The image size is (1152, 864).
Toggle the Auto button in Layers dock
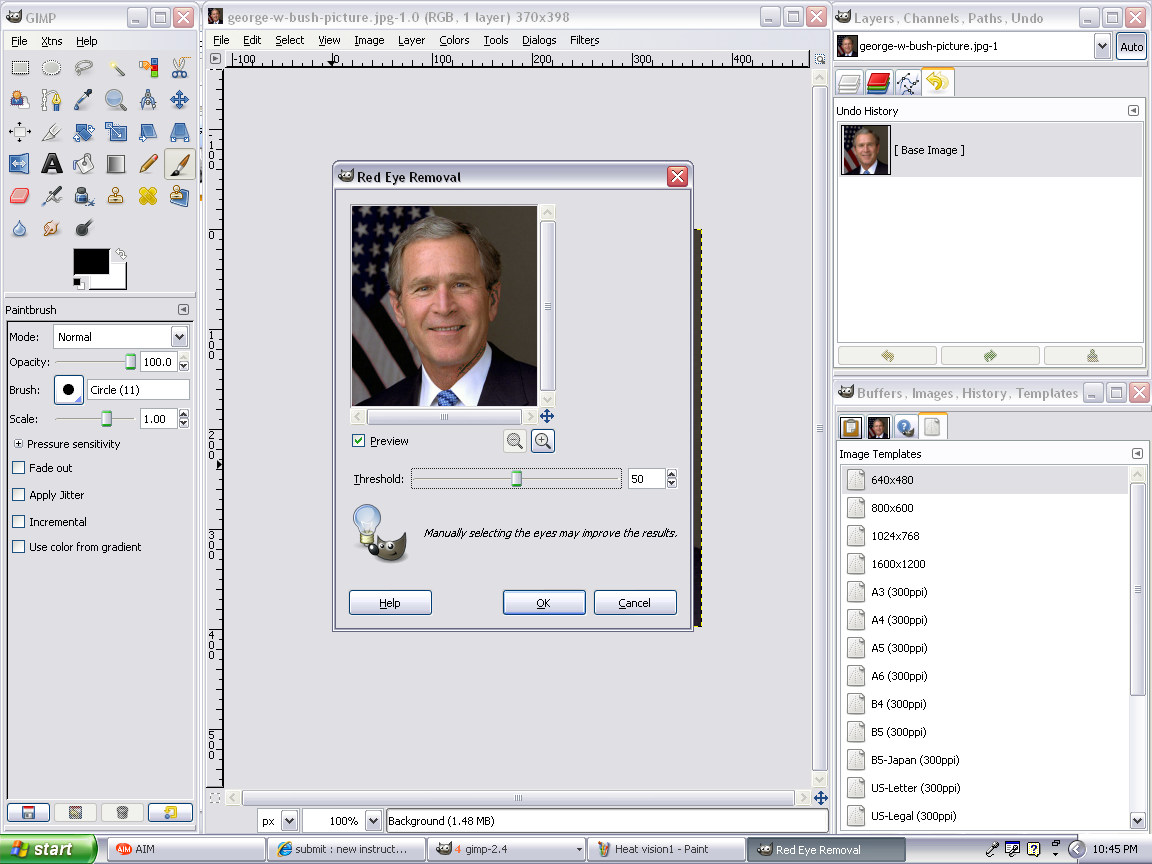click(x=1131, y=46)
